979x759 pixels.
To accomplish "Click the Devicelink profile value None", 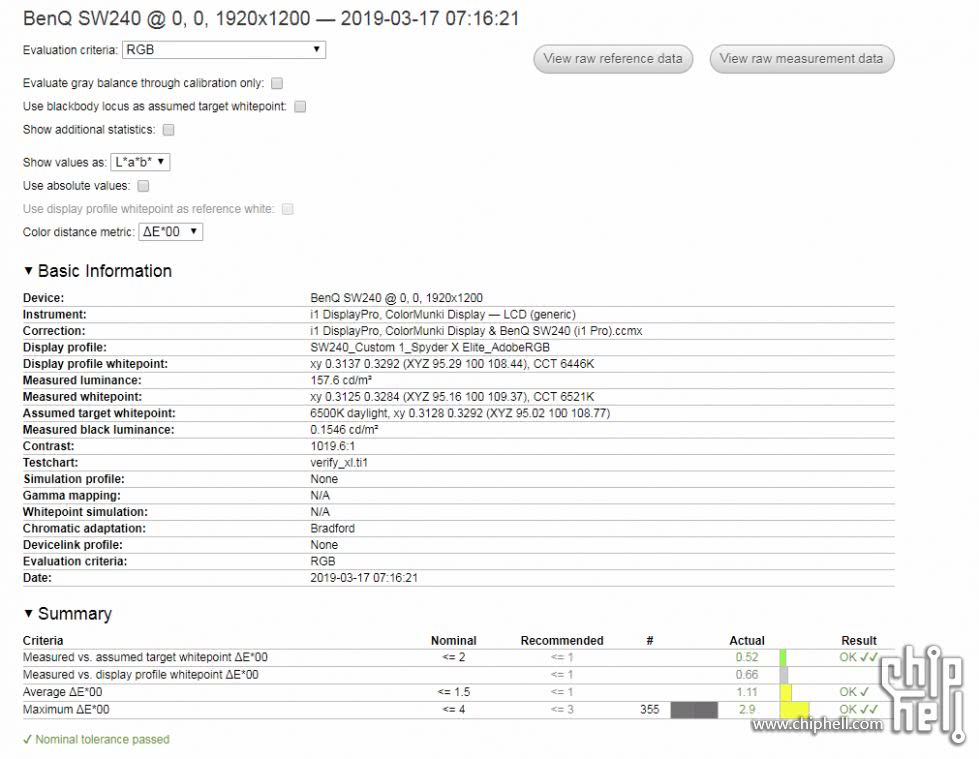I will 324,545.
